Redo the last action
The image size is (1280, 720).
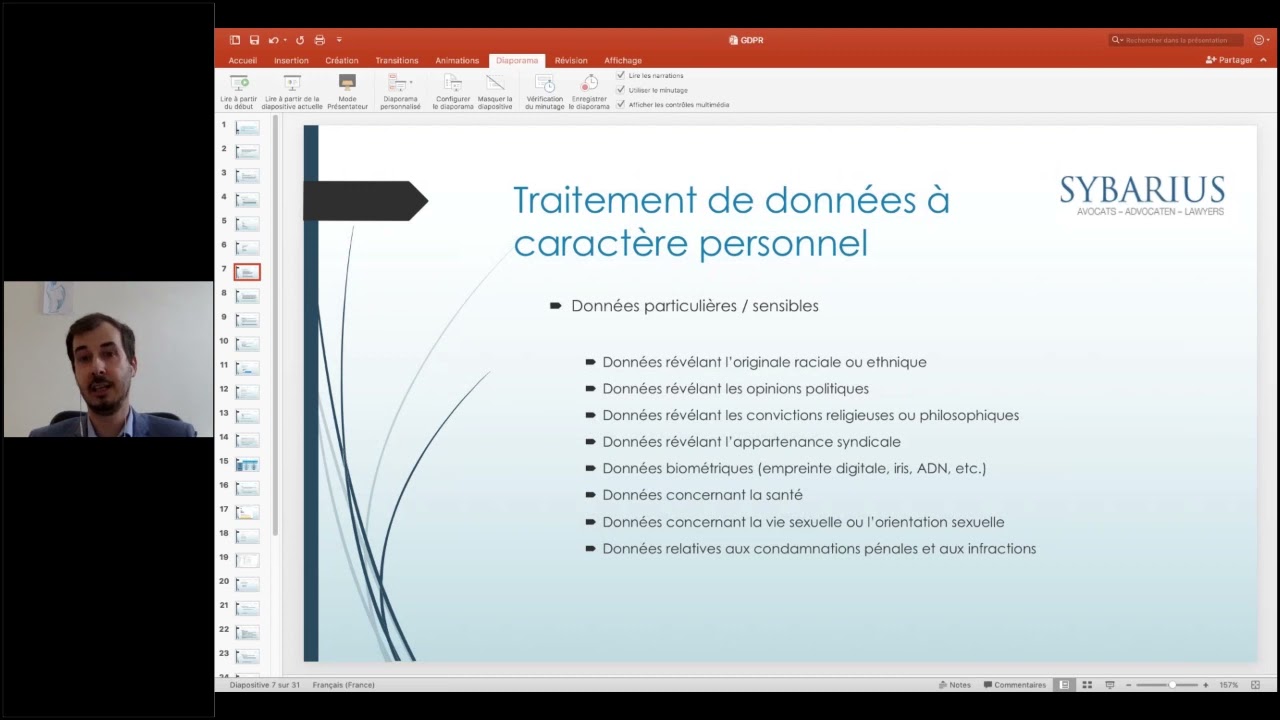tap(300, 40)
